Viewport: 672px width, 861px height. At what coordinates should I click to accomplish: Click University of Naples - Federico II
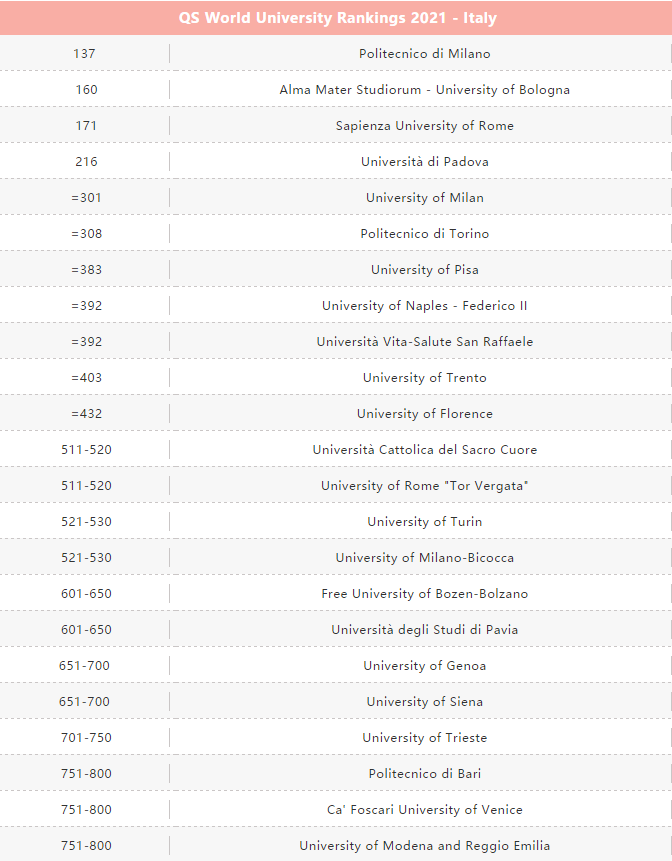424,306
